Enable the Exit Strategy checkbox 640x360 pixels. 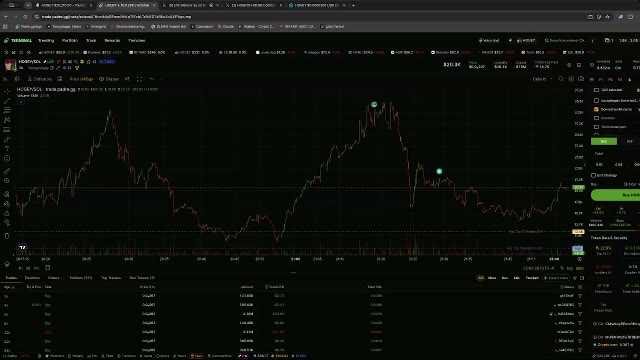point(593,176)
